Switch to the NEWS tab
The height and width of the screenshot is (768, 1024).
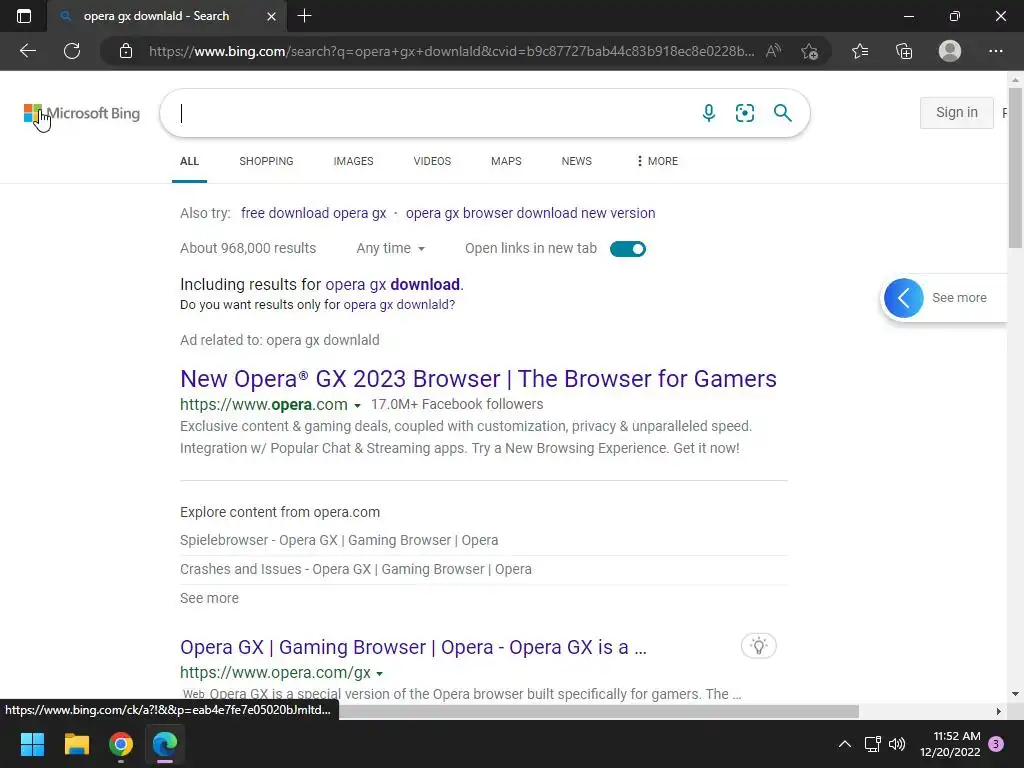click(x=577, y=161)
